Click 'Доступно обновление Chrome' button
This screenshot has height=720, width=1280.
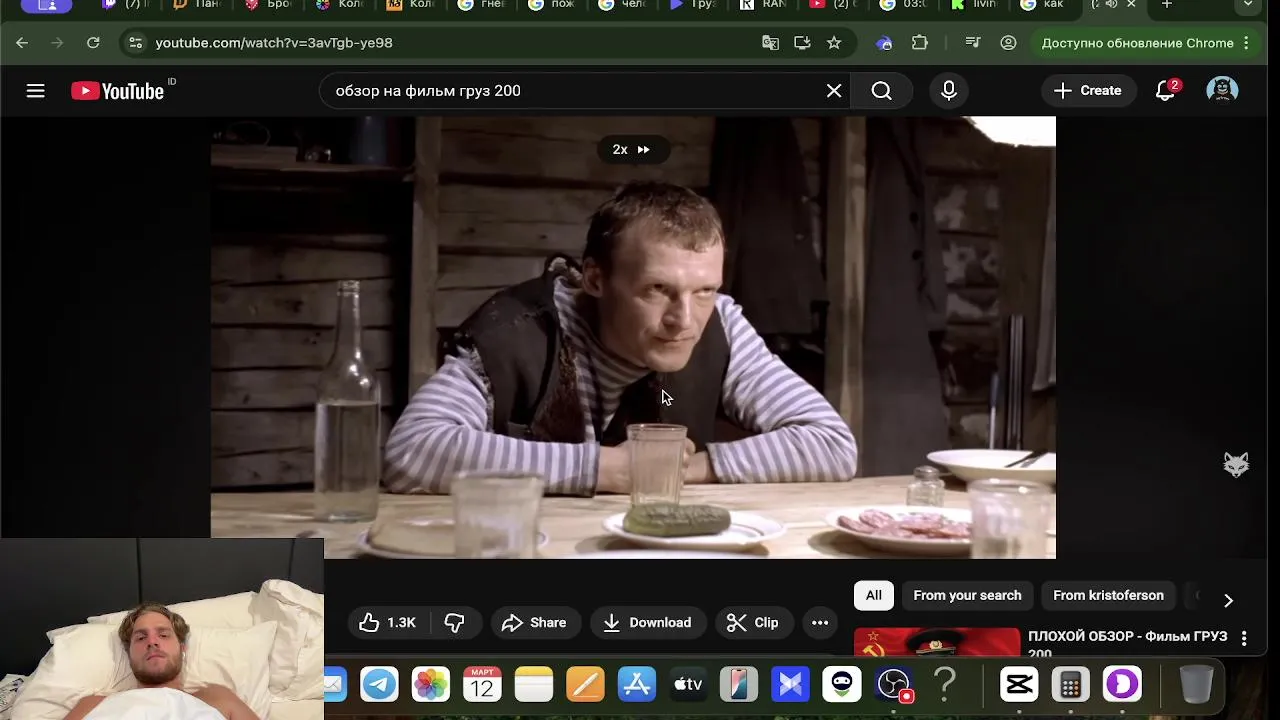tap(1138, 43)
